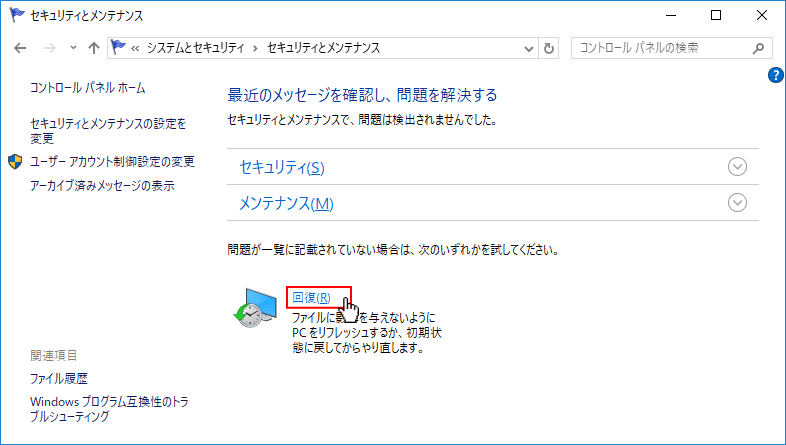Minimize the セキュリティとメンテナンス window
Screen dimensions: 786x445
click(x=671, y=16)
